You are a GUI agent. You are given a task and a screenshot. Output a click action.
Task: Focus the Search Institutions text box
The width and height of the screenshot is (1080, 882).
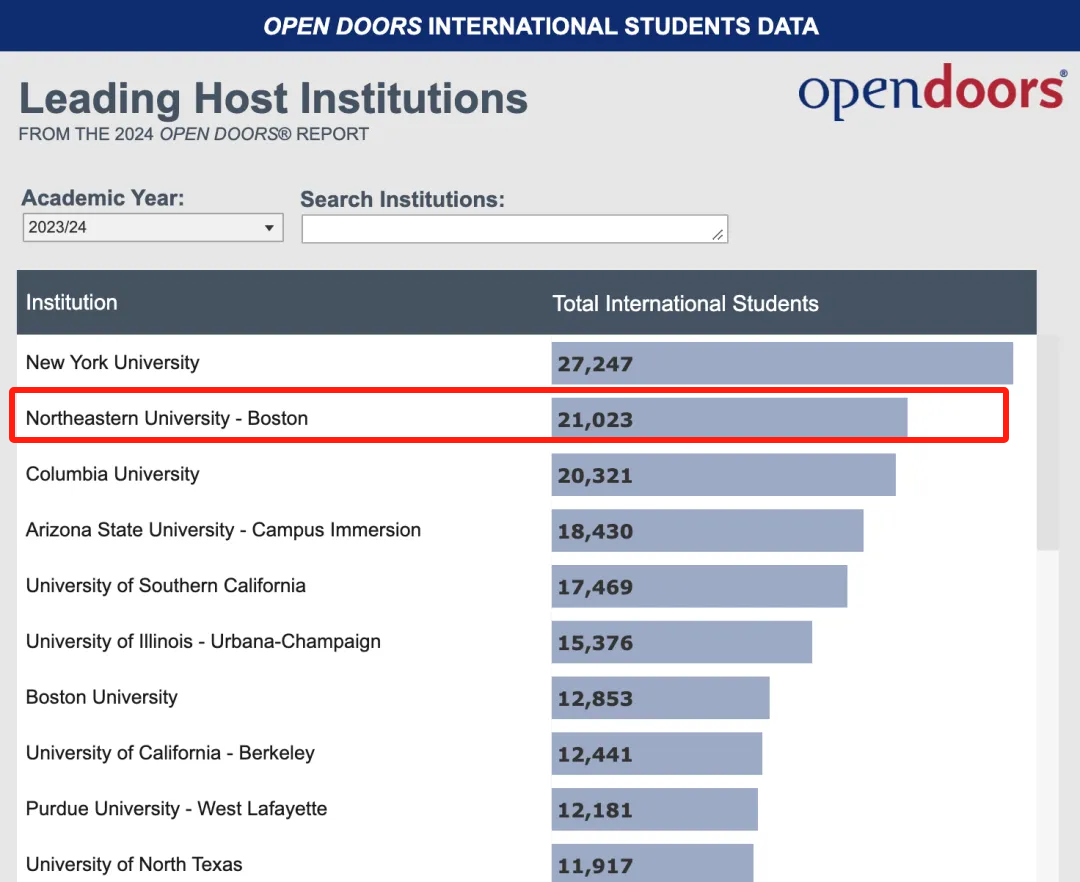(x=515, y=229)
